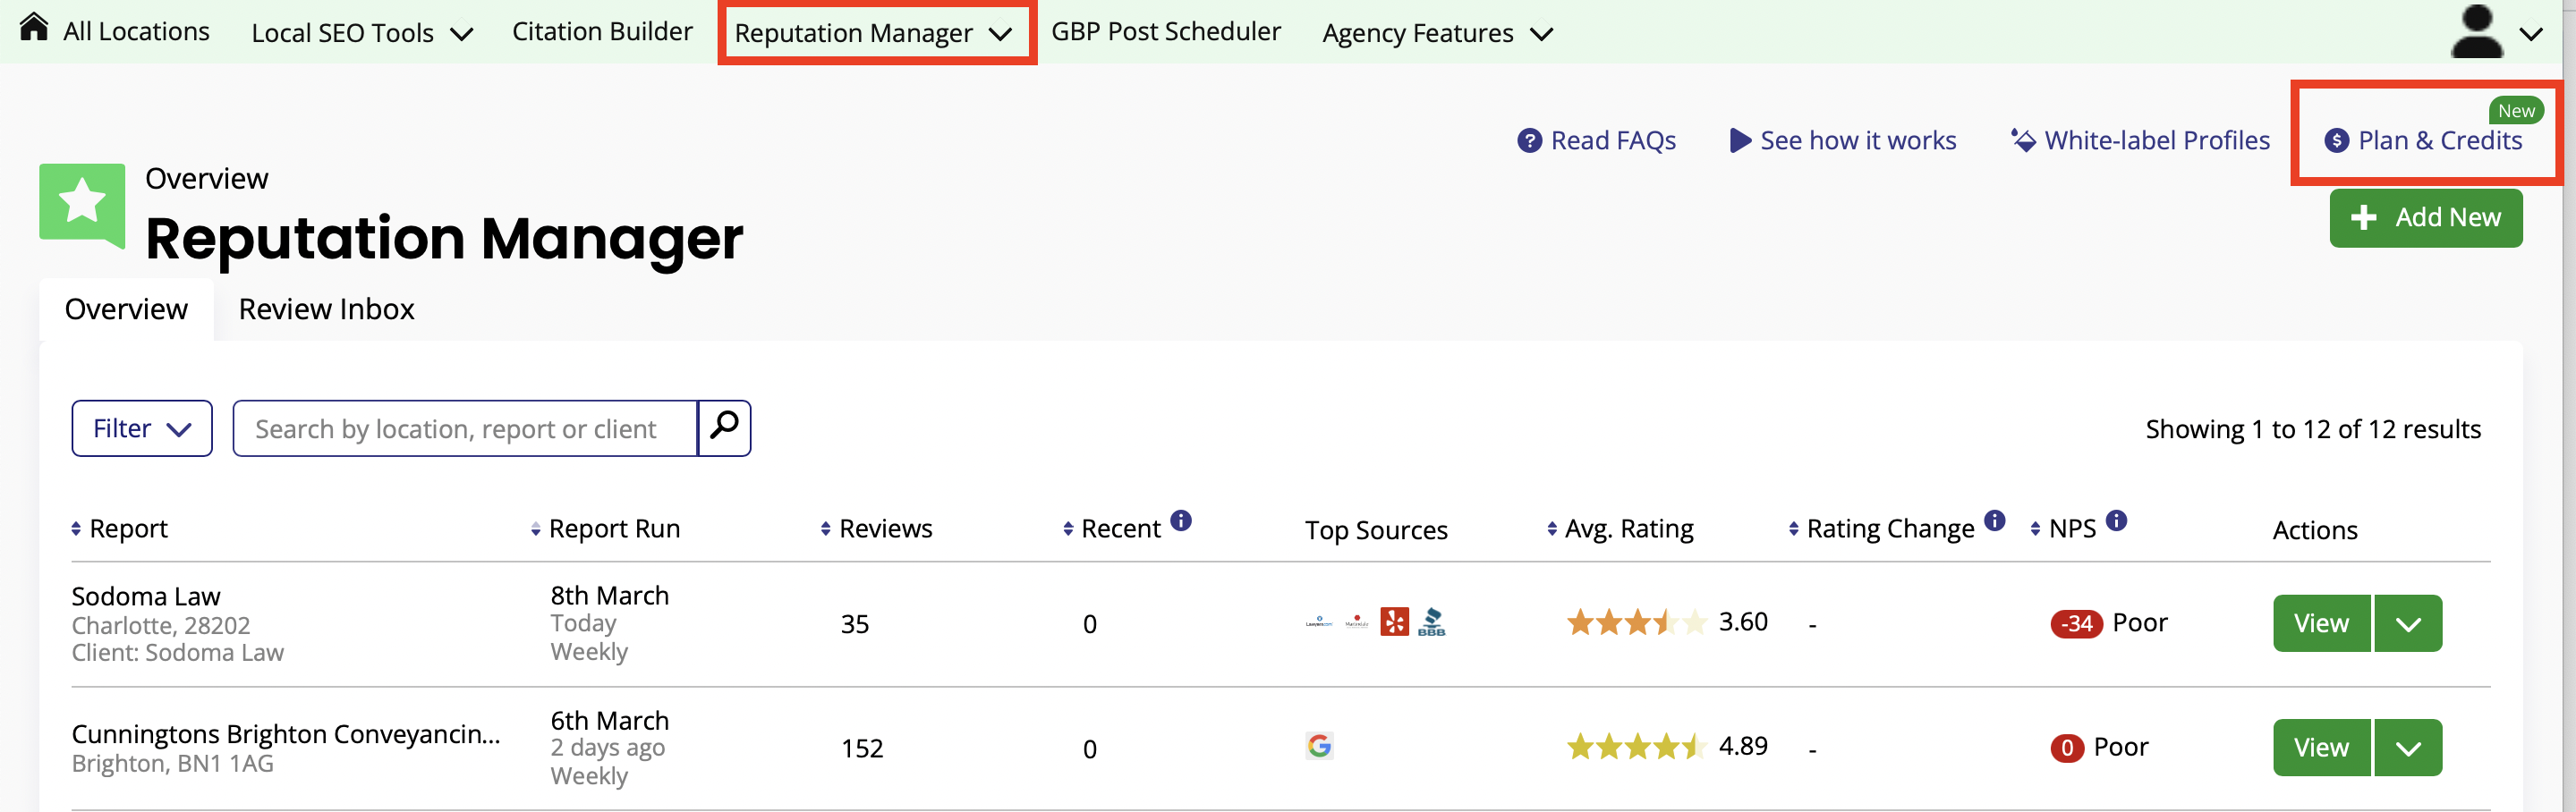This screenshot has height=812, width=2576.
Task: Sort by the Report column sort arrows
Action: click(76, 529)
